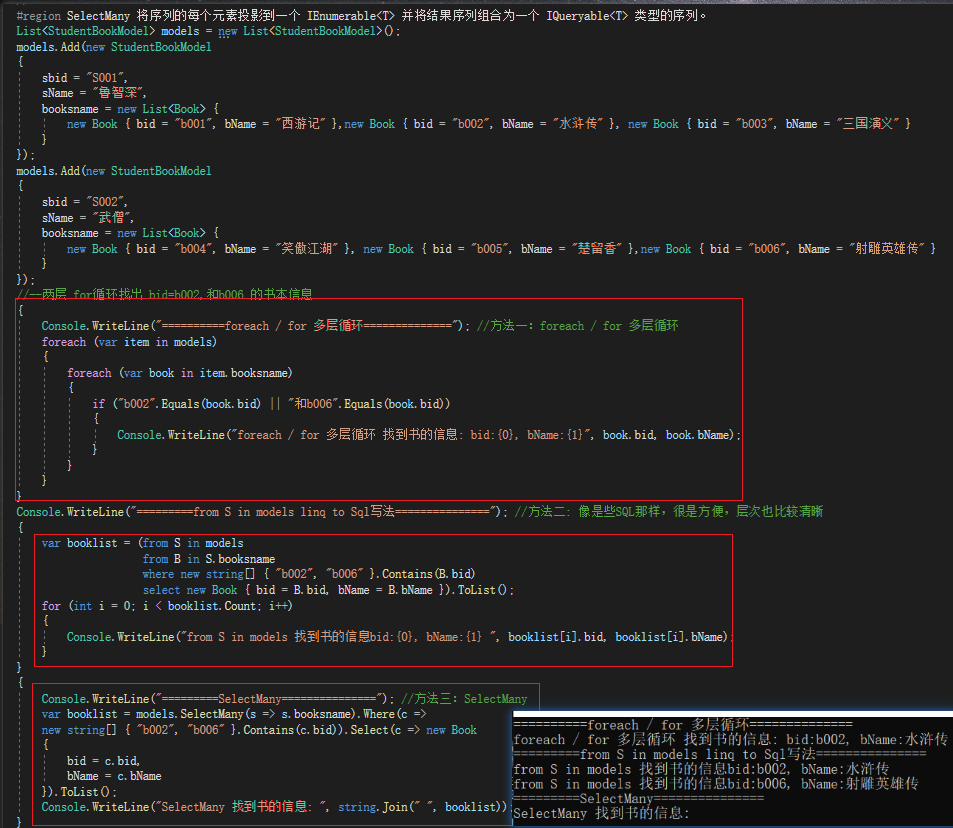Viewport: 953px width, 828px height.
Task: Click the sName = "鲁智深" assignment
Action: point(94,93)
